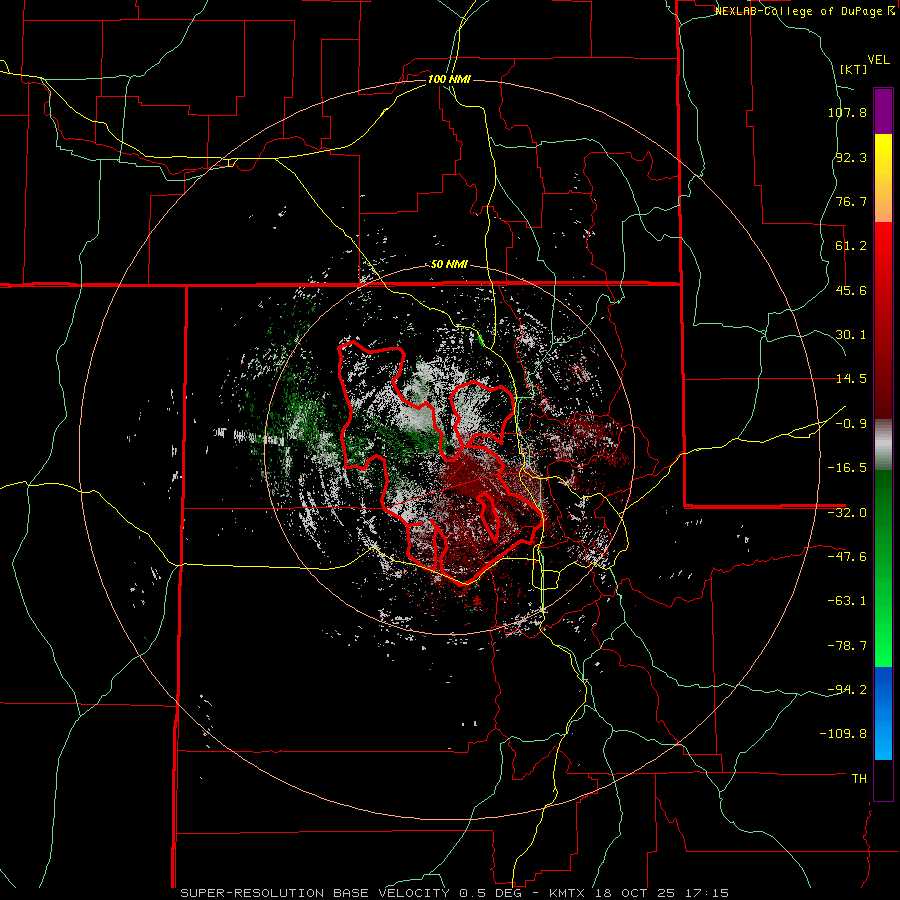Click the yellow-orange segment of color bar

tap(883, 178)
